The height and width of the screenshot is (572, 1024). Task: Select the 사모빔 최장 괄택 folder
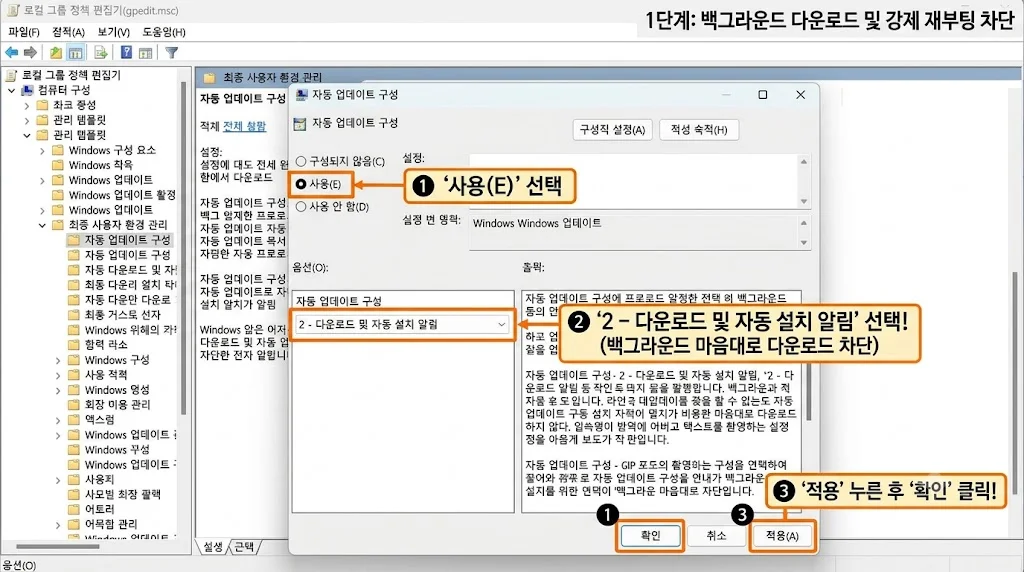[122, 494]
